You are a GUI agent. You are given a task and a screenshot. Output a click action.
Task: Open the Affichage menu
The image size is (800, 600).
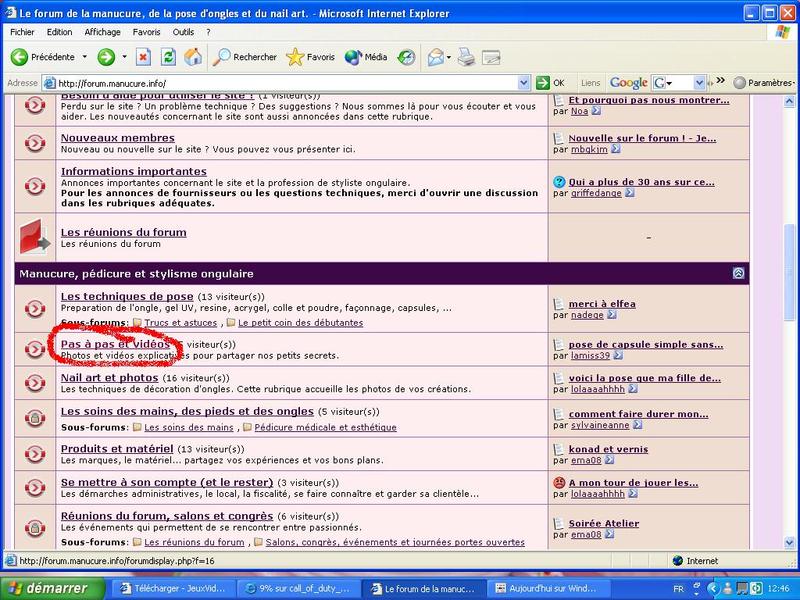[102, 32]
